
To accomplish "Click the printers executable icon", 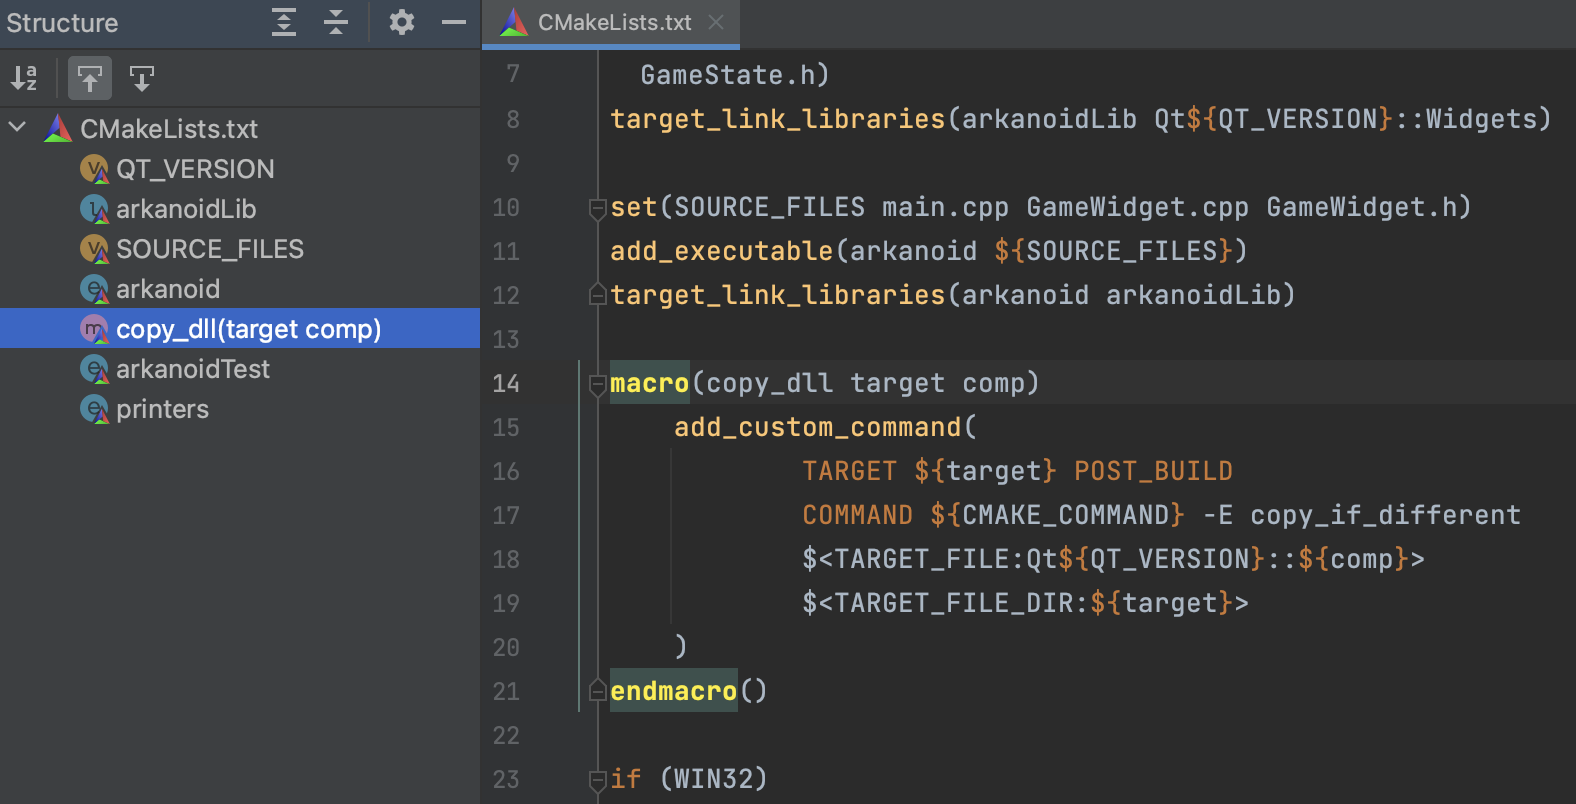I will [x=94, y=409].
